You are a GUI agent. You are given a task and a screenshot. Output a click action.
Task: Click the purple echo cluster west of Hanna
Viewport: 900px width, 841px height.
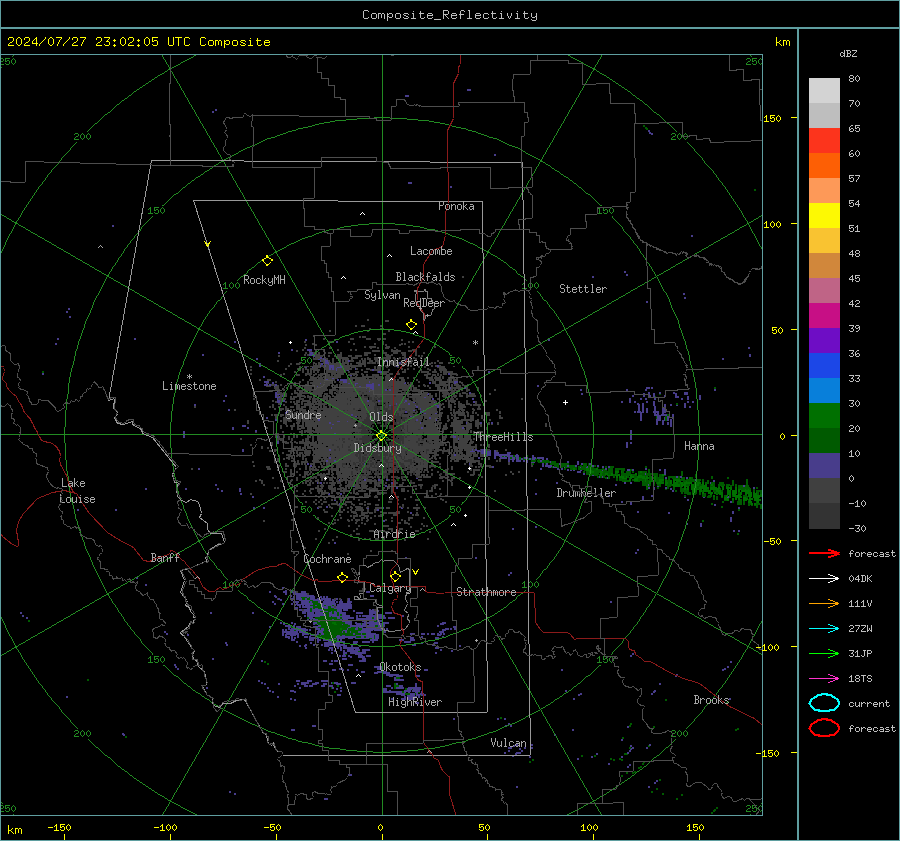click(657, 406)
